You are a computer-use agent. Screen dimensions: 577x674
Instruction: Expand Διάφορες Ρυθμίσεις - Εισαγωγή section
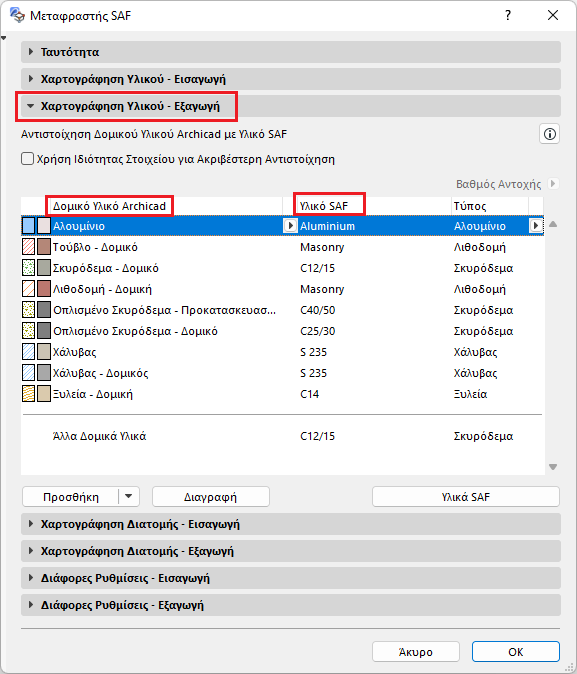(291, 578)
